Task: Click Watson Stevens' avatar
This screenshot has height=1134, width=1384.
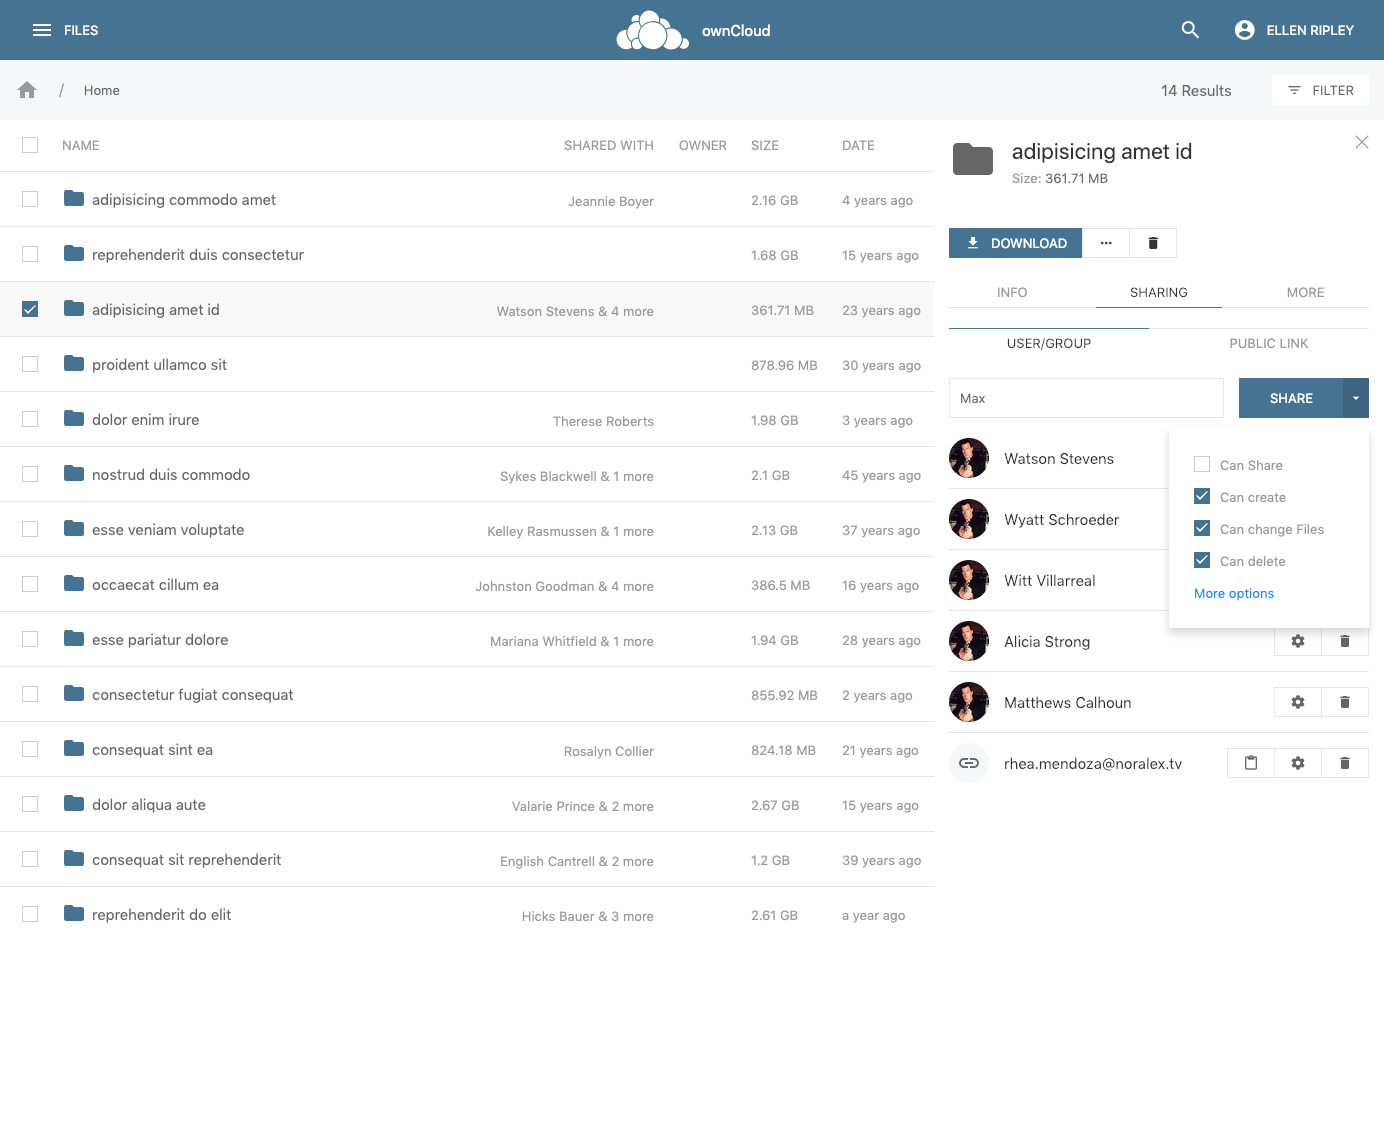Action: (x=969, y=458)
